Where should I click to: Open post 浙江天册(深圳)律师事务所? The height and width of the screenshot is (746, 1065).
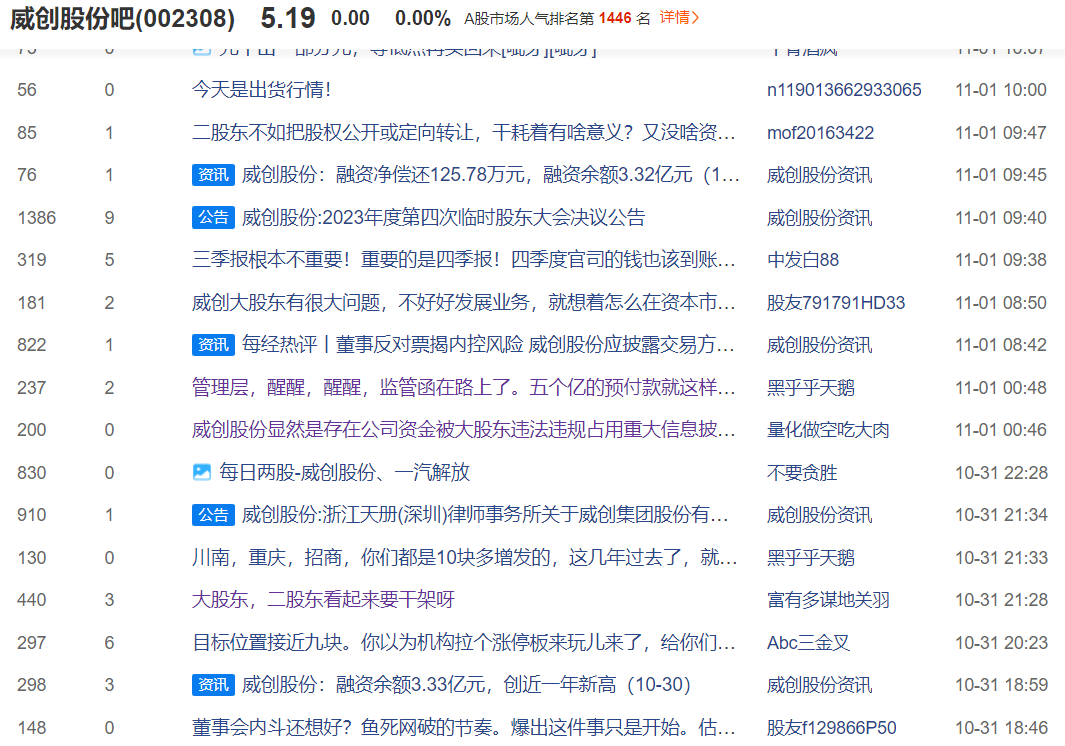pyautogui.click(x=485, y=515)
